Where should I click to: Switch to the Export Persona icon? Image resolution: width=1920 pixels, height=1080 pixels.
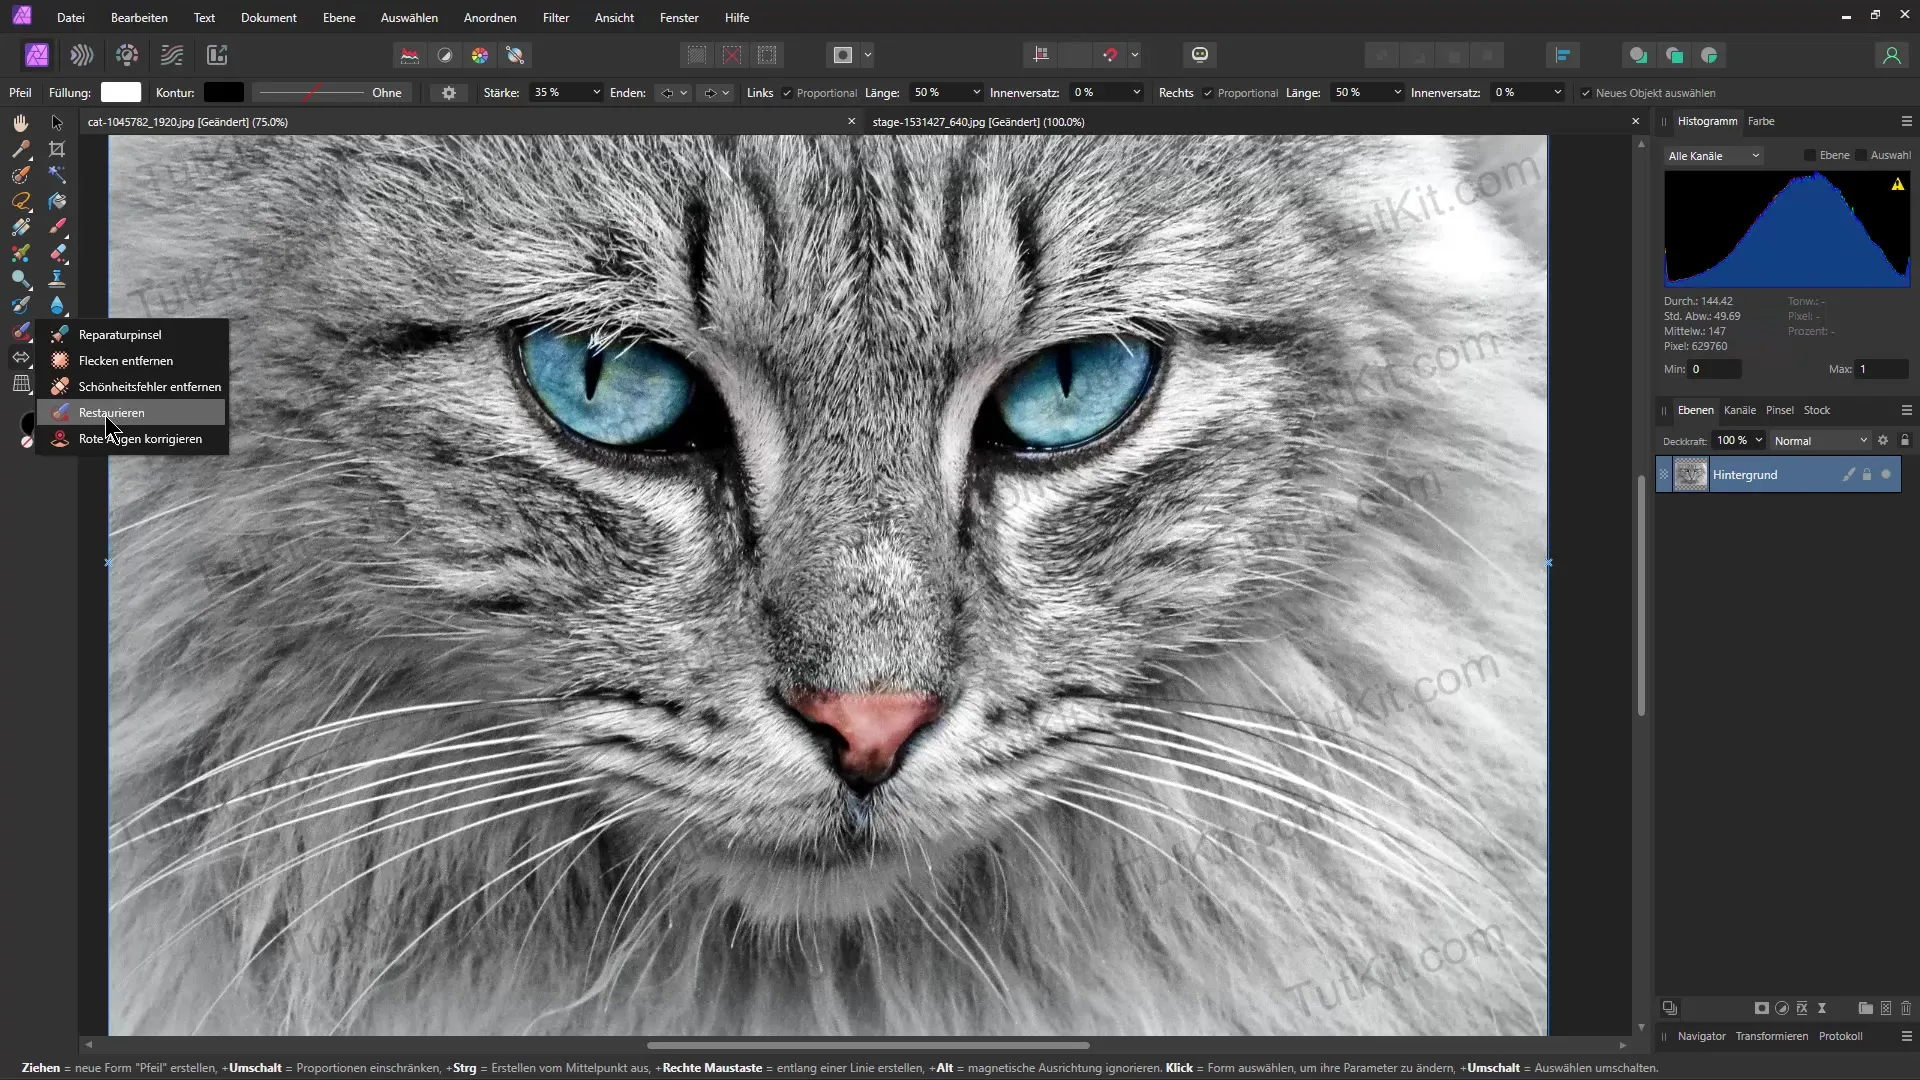217,55
